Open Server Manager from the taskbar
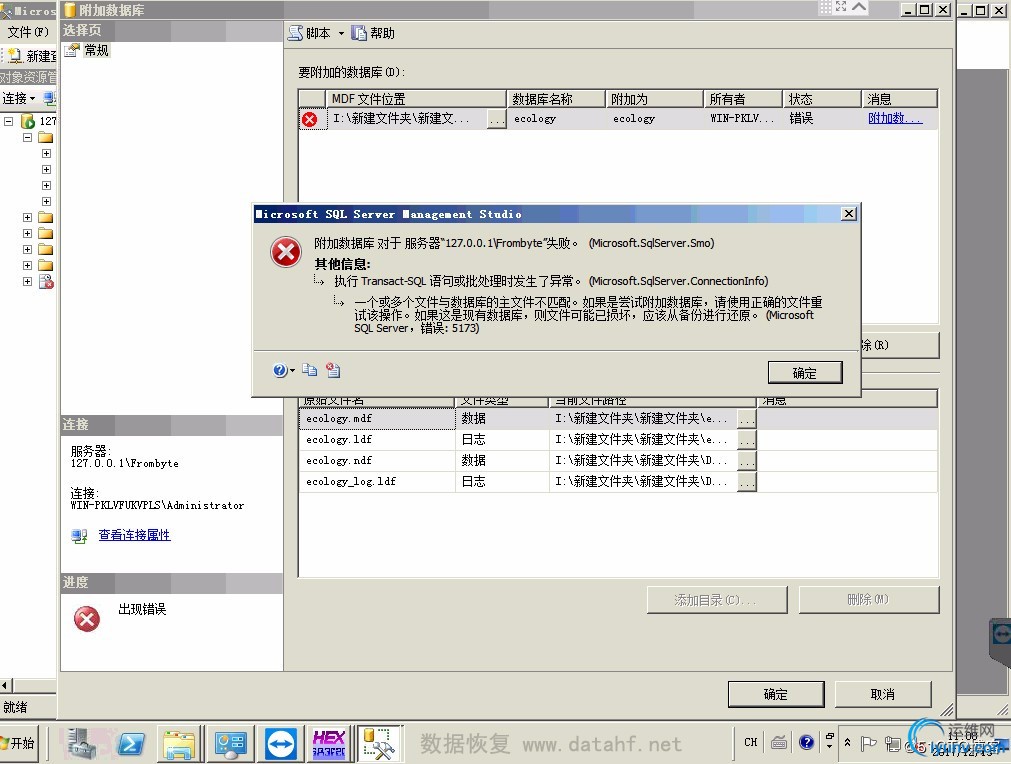Screen dimensions: 1011x764 (83, 743)
